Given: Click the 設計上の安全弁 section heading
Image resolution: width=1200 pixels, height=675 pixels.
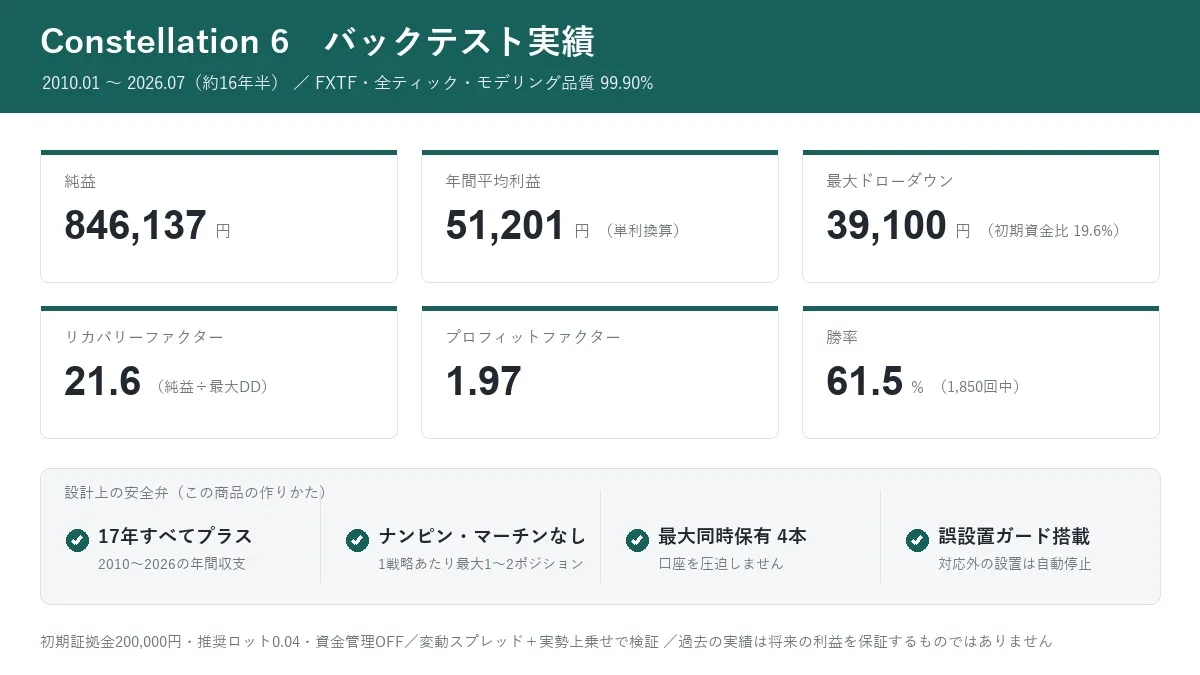Looking at the screenshot, I should tap(196, 492).
